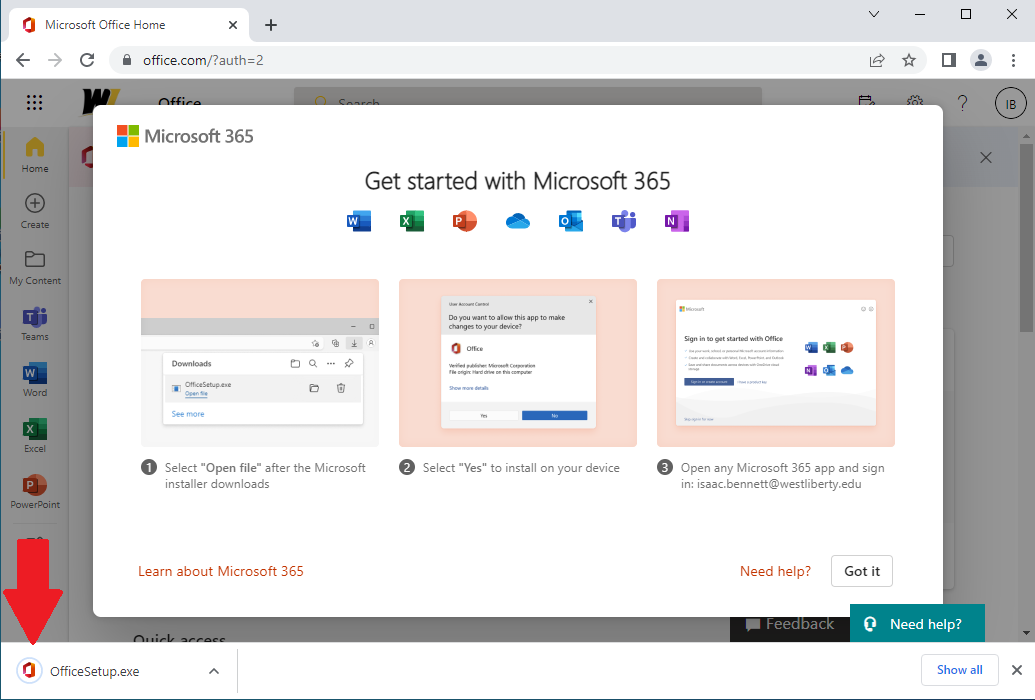
Task: Bookmark this page with the star icon
Action: (x=909, y=60)
